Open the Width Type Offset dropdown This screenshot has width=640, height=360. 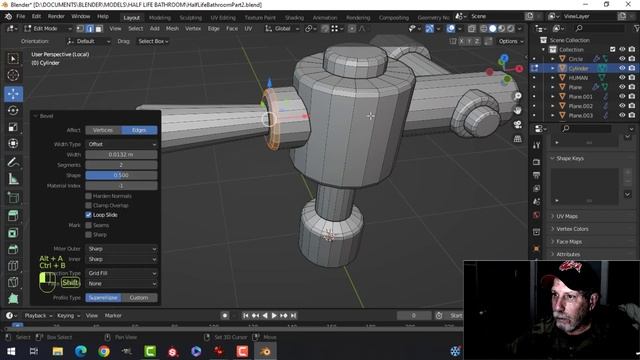tap(121, 144)
